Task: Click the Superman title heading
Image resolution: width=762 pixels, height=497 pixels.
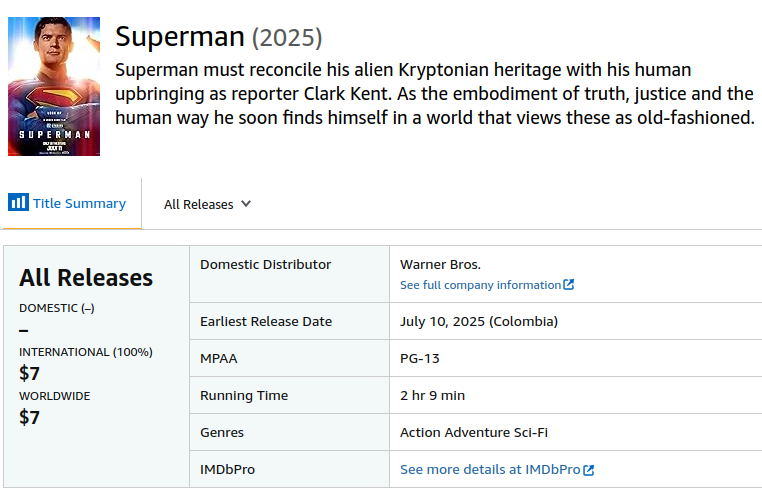Action: [180, 37]
